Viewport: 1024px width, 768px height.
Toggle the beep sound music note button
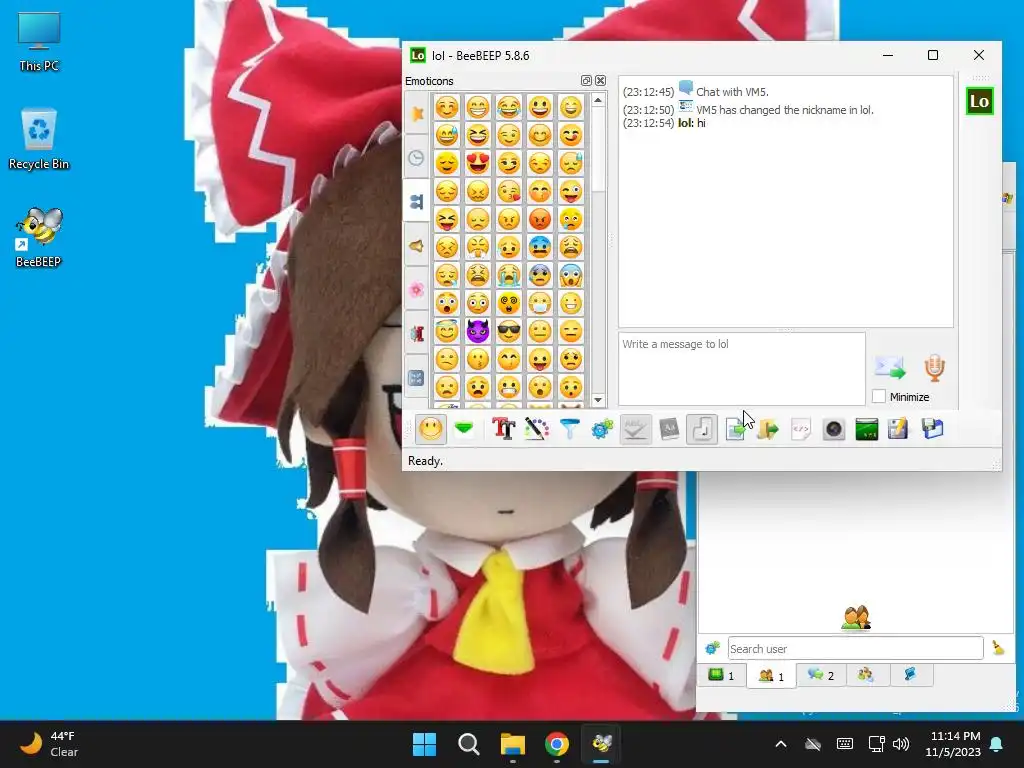[702, 429]
